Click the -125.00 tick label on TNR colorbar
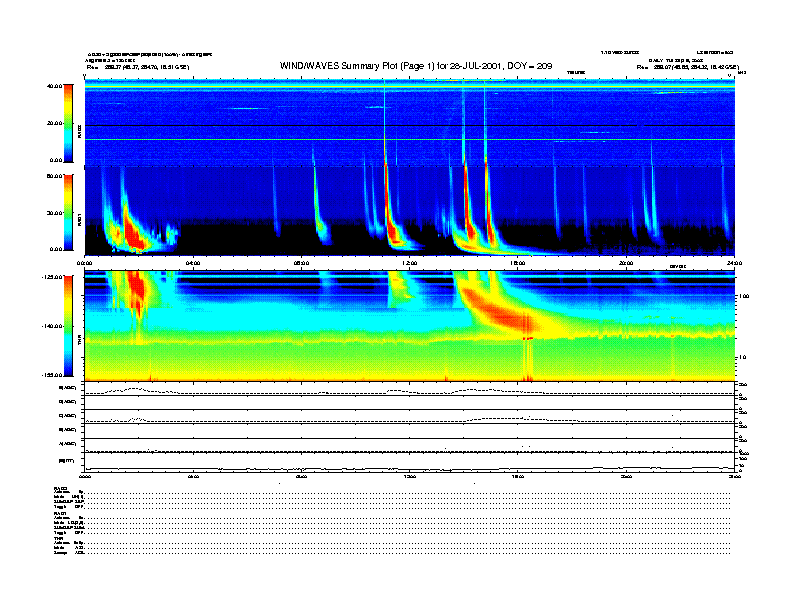This screenshot has width=792, height=612. click(x=52, y=277)
